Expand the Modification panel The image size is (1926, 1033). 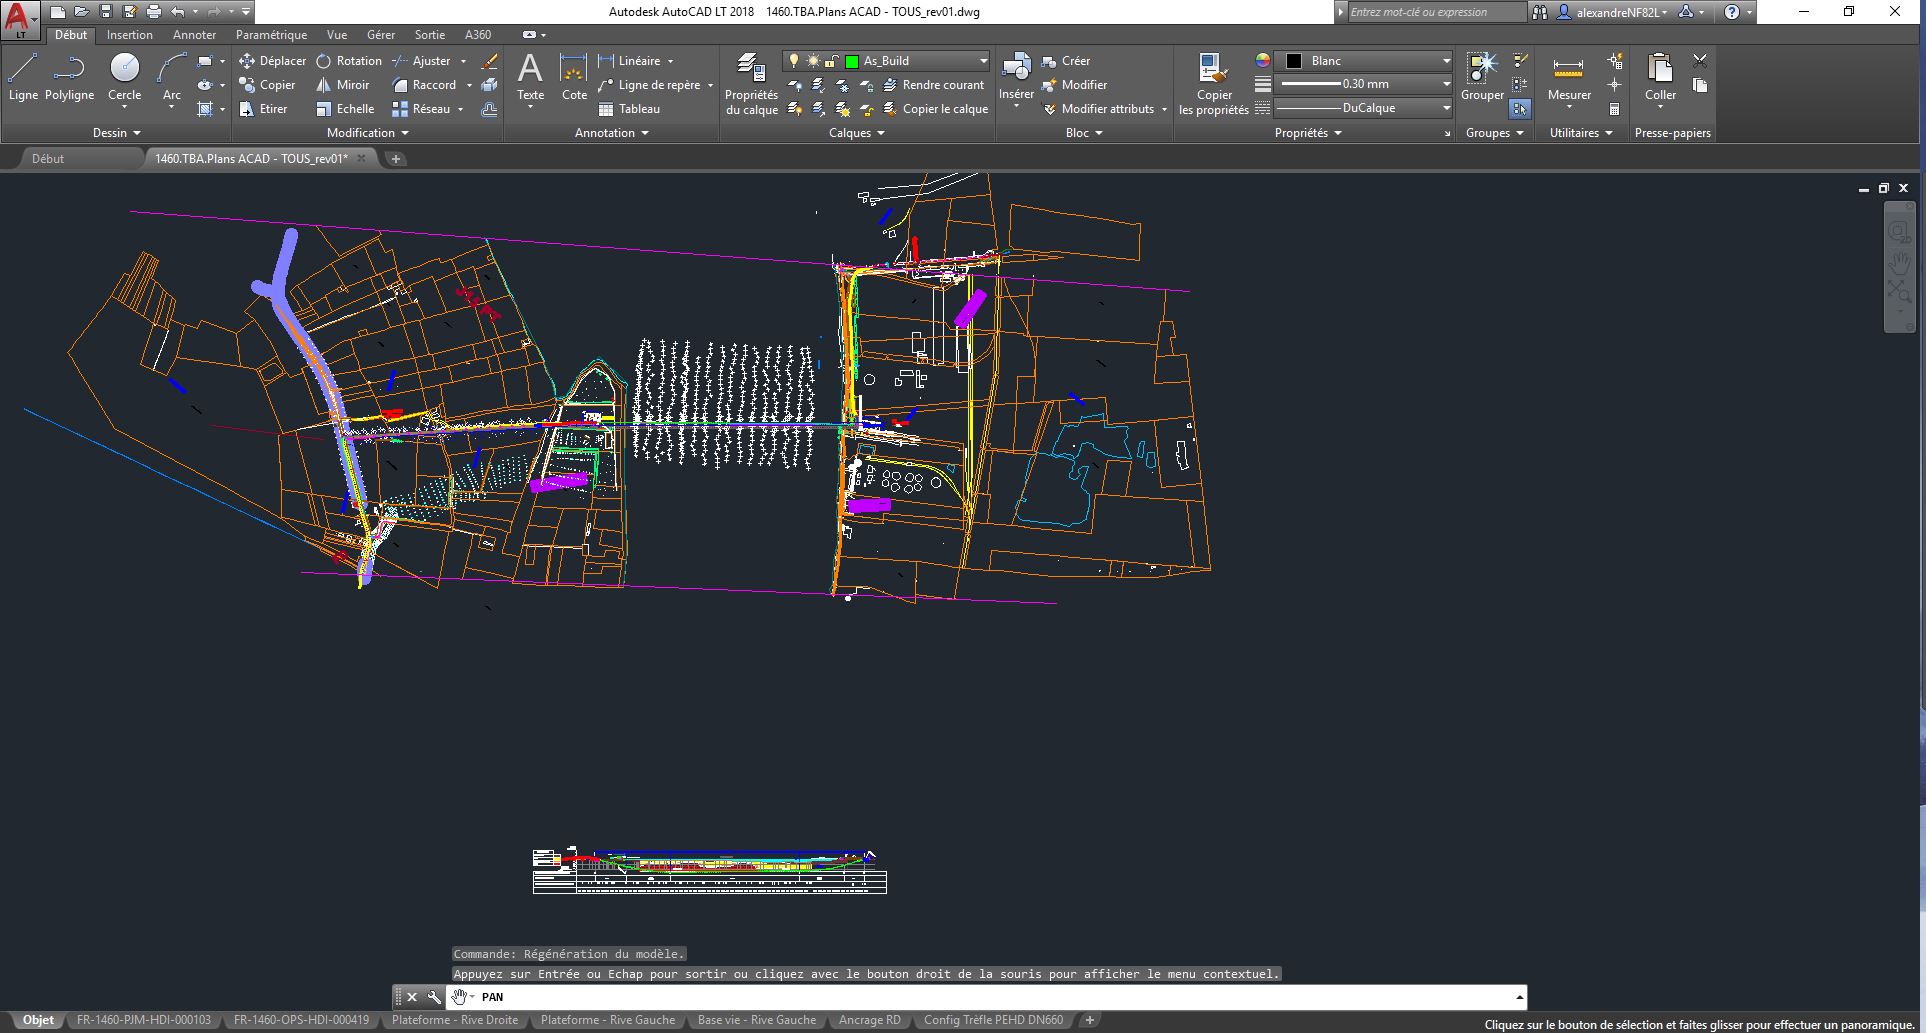(x=368, y=133)
